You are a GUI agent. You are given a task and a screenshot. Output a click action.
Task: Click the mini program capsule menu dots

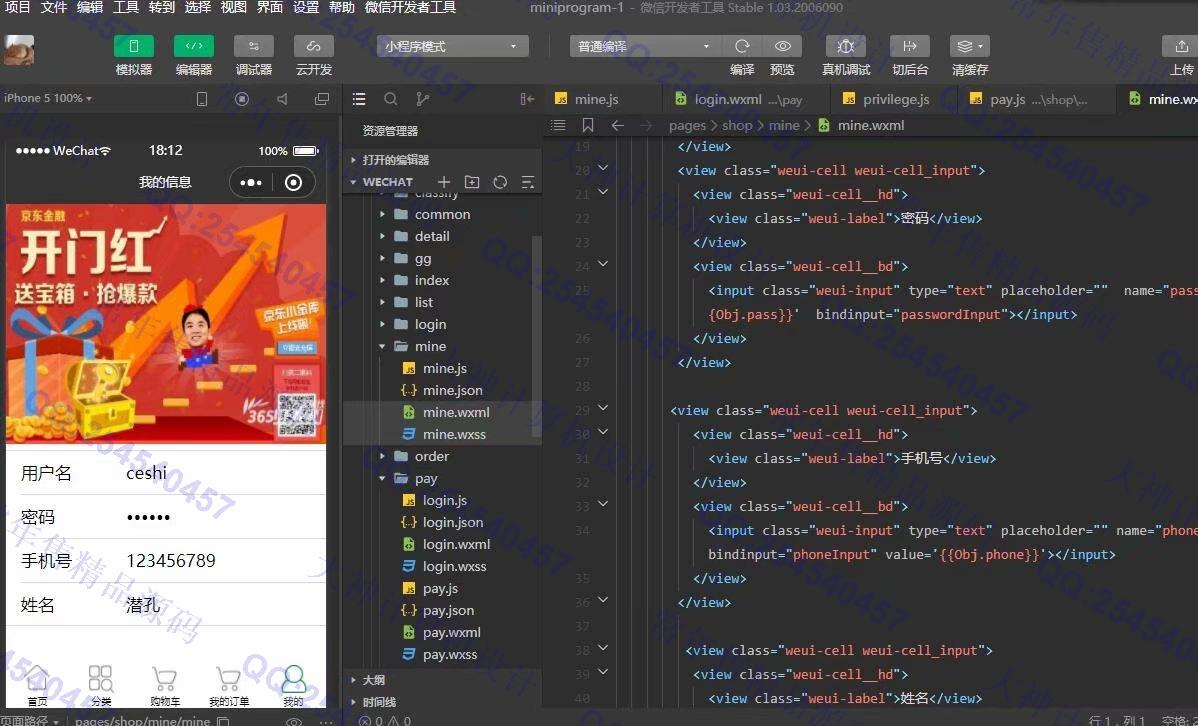251,183
